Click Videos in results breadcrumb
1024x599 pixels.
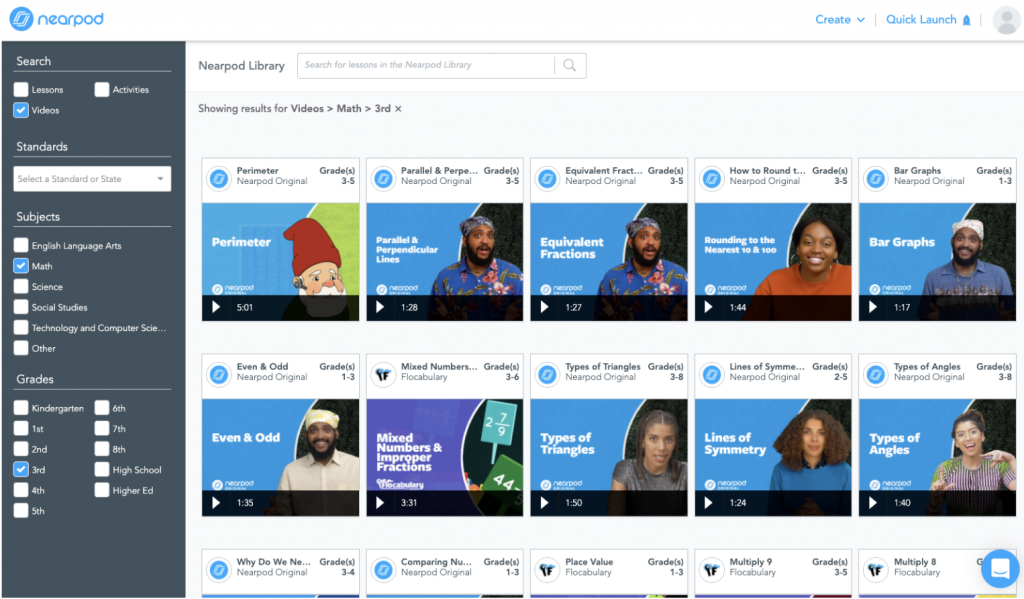click(x=307, y=108)
